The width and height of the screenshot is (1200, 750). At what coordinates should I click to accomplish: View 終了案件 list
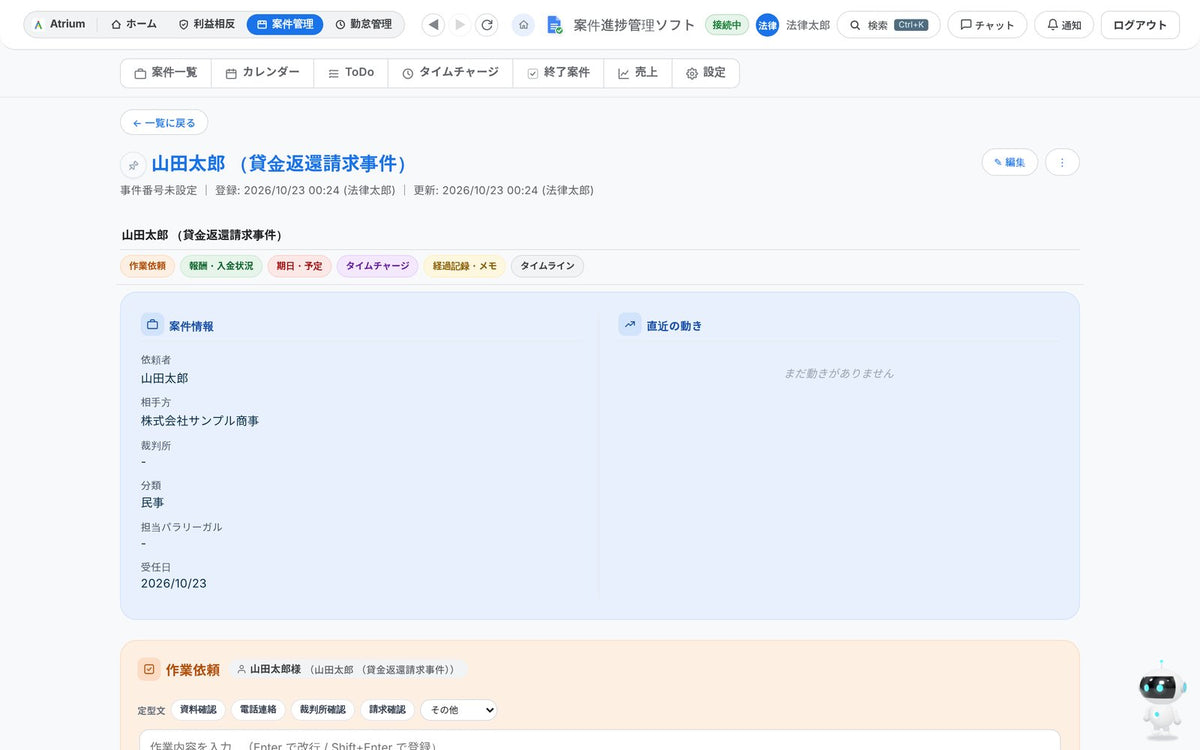pyautogui.click(x=558, y=73)
